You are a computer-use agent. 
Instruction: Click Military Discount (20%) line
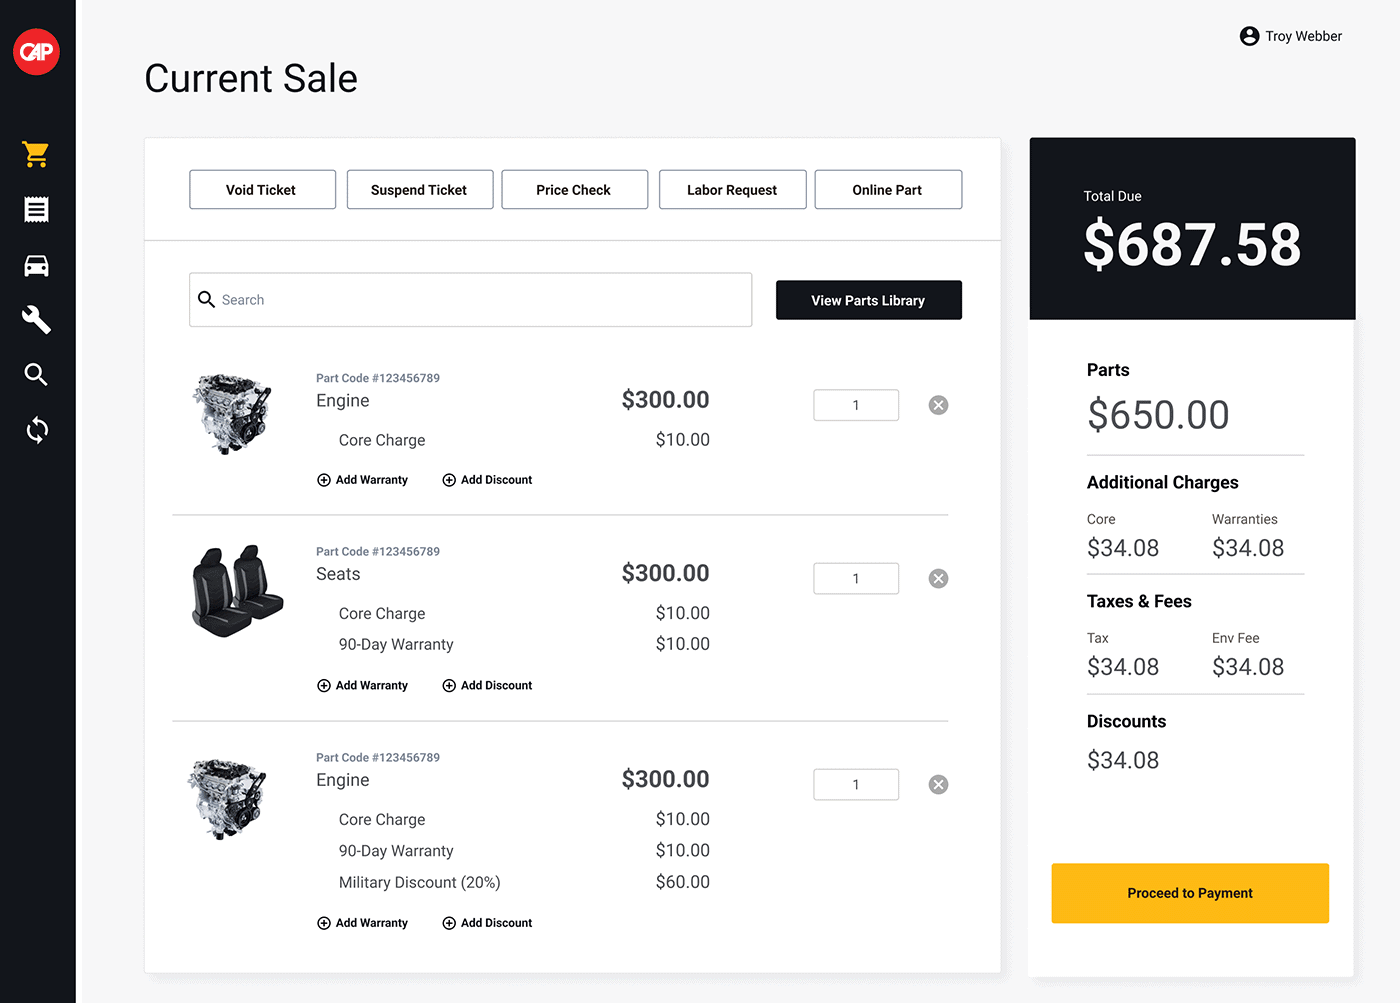(x=419, y=882)
